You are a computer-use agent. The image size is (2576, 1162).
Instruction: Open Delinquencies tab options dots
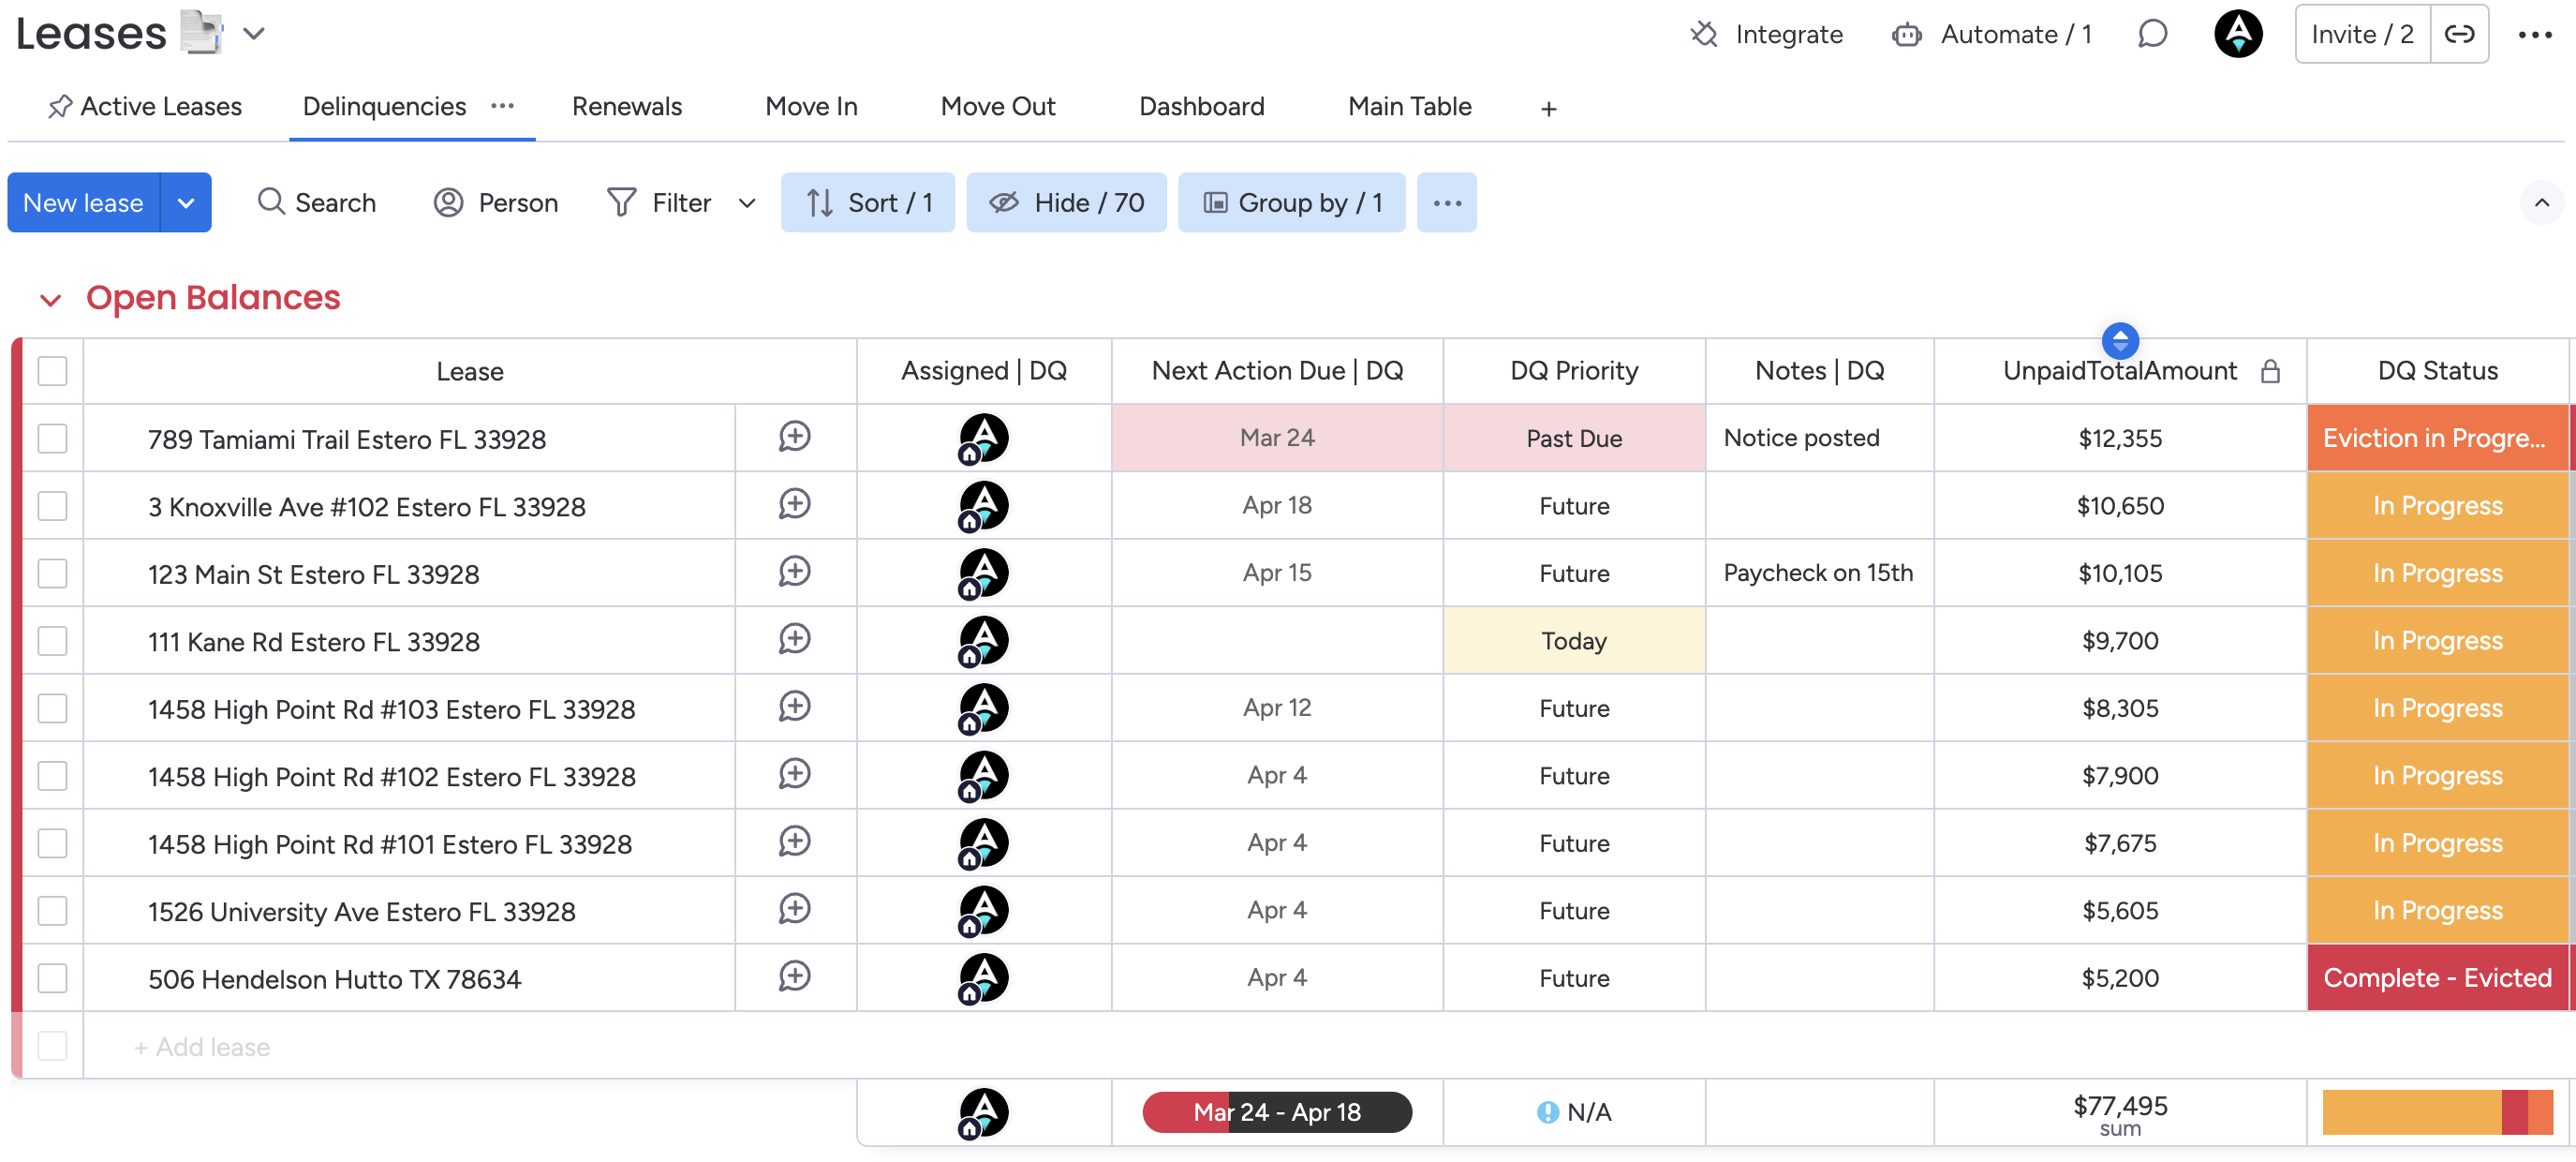tap(502, 106)
